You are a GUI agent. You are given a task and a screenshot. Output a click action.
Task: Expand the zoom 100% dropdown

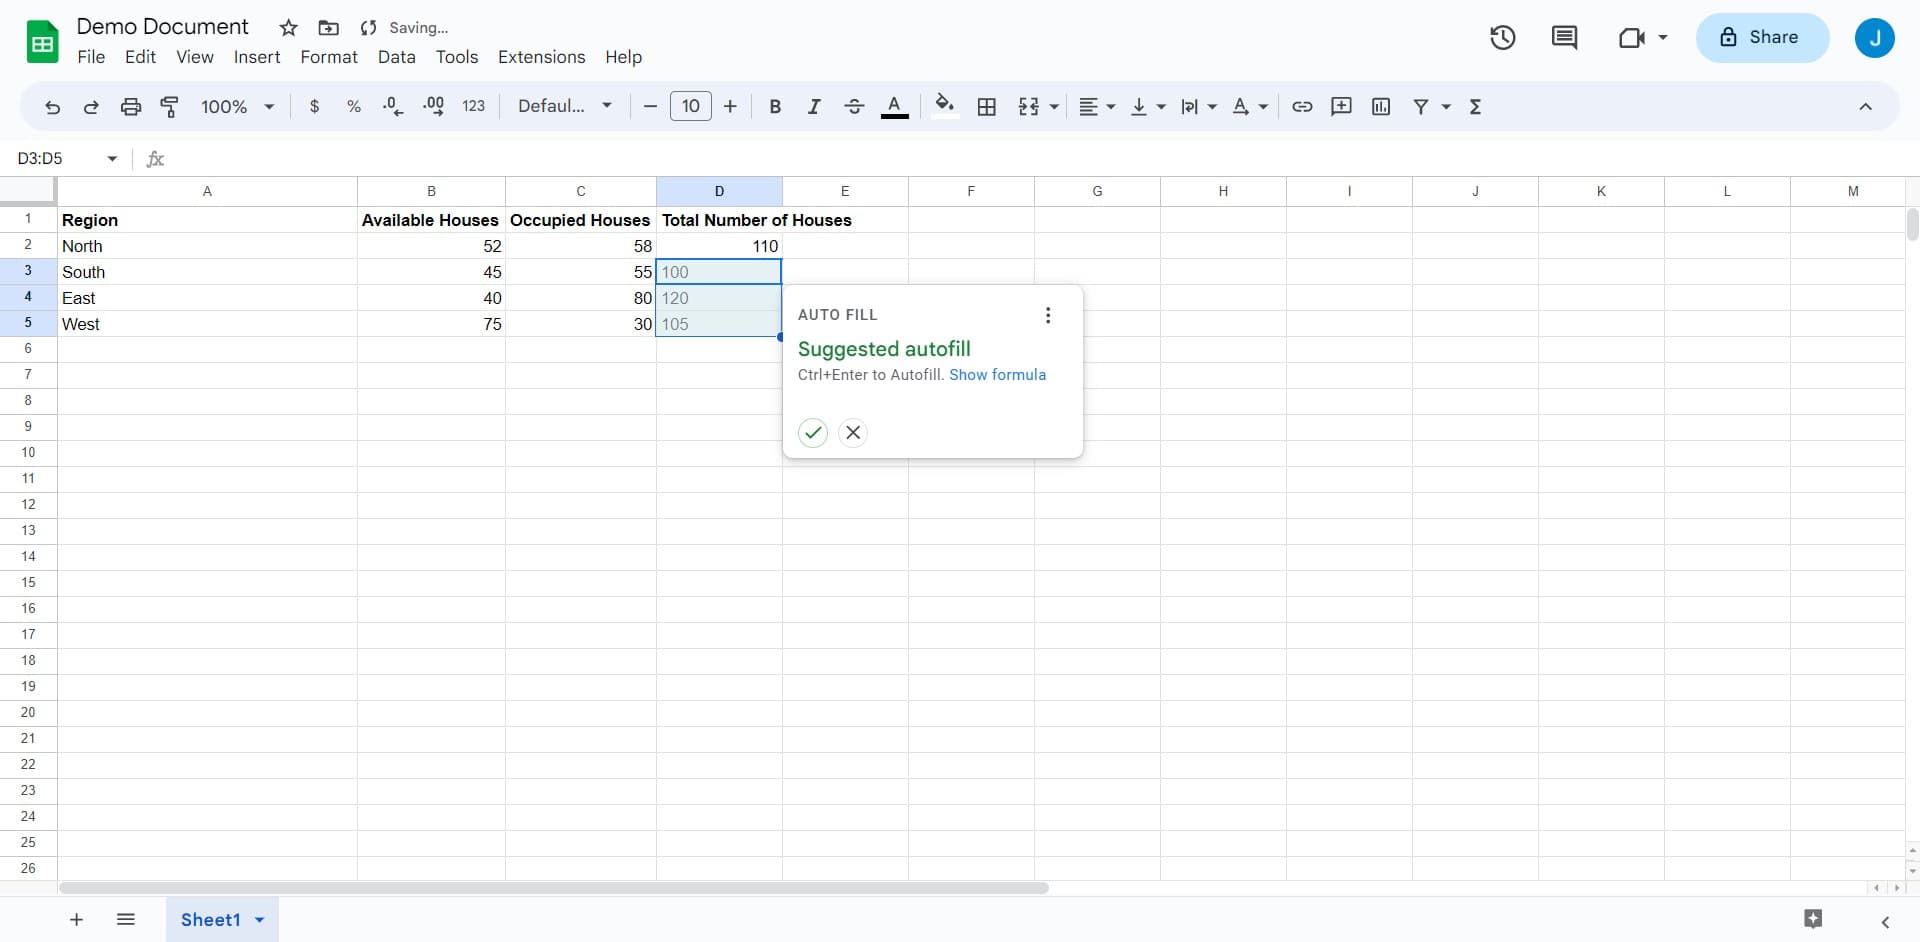[x=237, y=107]
